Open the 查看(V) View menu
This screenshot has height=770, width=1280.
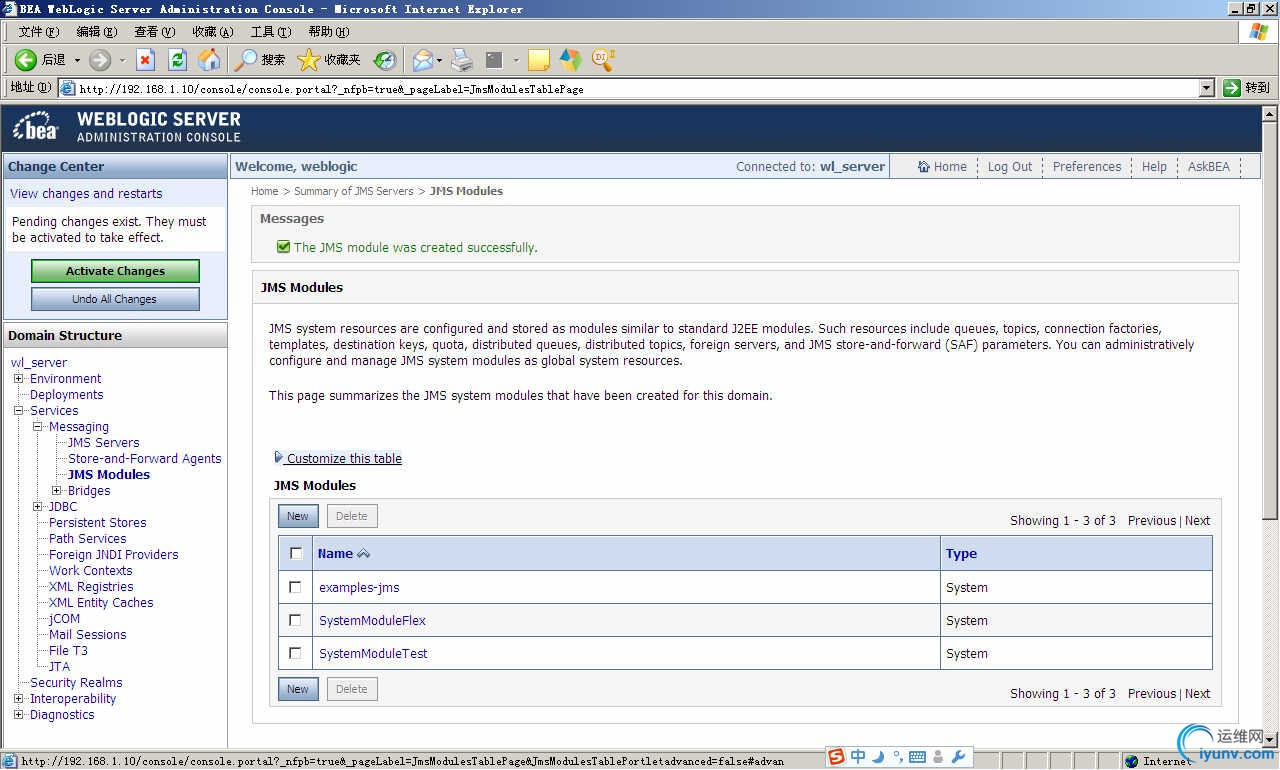click(154, 32)
